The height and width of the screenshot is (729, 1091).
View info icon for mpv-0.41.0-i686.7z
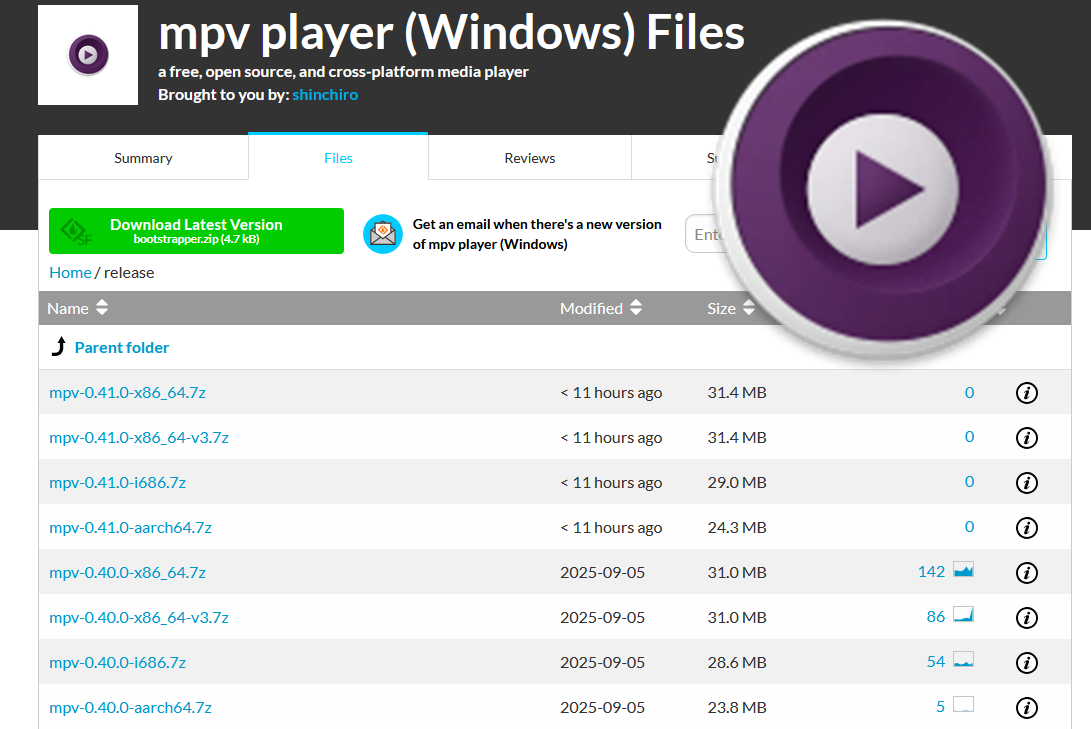tap(1027, 483)
